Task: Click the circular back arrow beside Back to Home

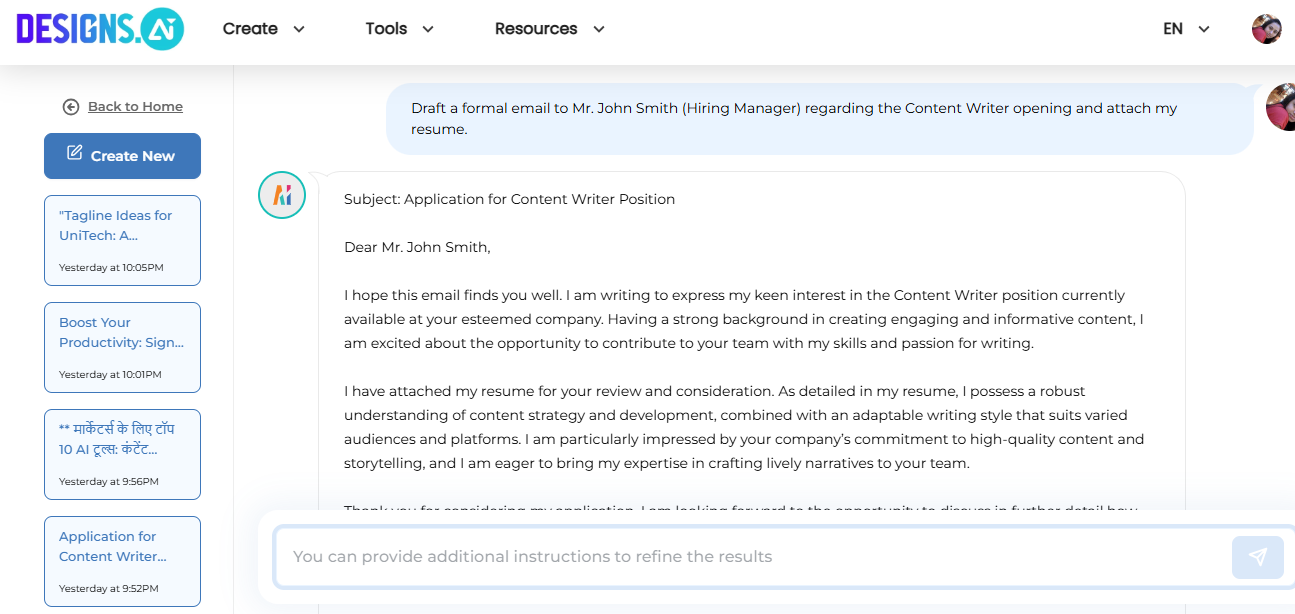Action: click(x=71, y=106)
